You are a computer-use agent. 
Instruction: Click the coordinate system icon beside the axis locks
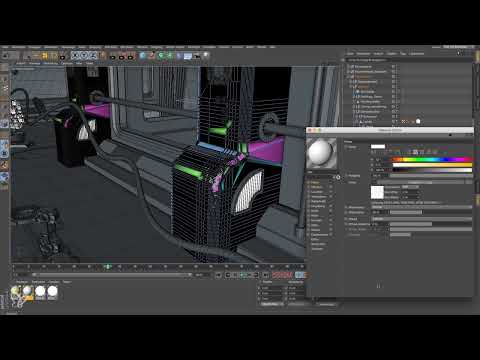click(x=102, y=56)
